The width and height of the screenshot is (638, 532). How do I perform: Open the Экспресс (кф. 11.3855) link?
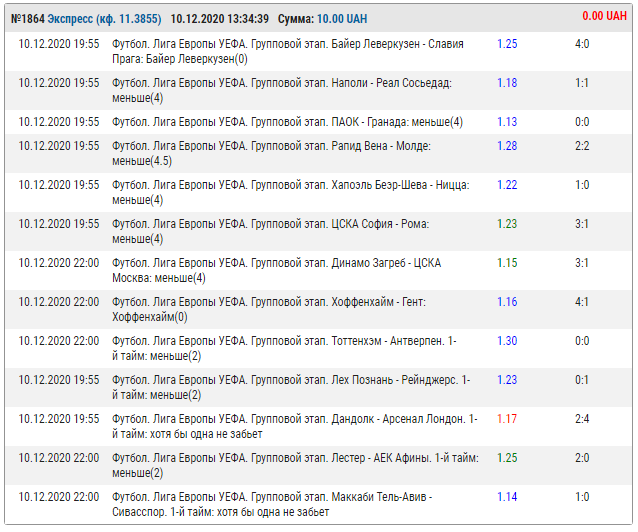104,19
